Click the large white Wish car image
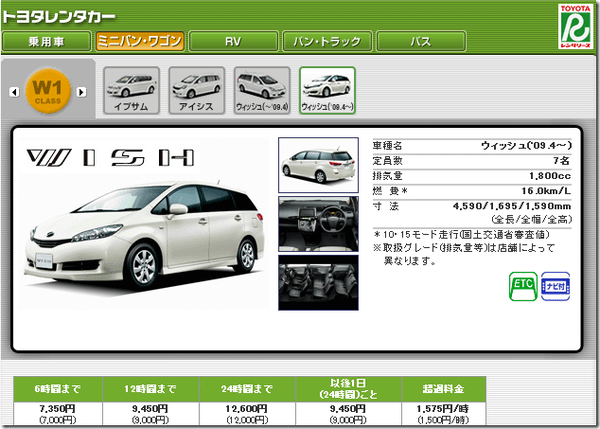Image resolution: width=600 pixels, height=429 pixels. click(145, 239)
